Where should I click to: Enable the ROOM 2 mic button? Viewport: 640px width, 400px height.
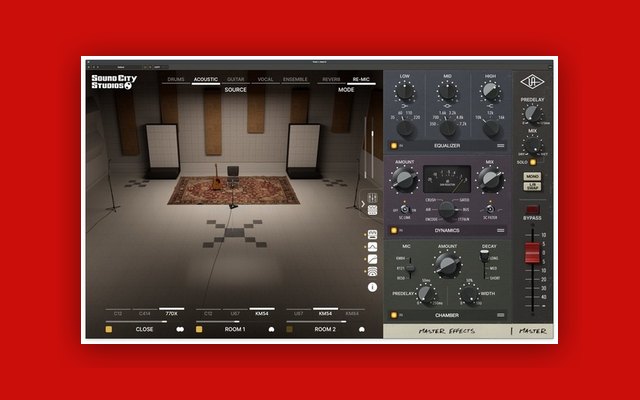(x=289, y=329)
